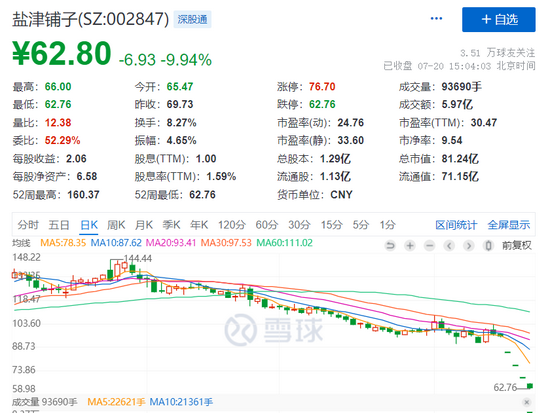
Task: Zoom in chart with plus icon
Action: tap(410, 246)
